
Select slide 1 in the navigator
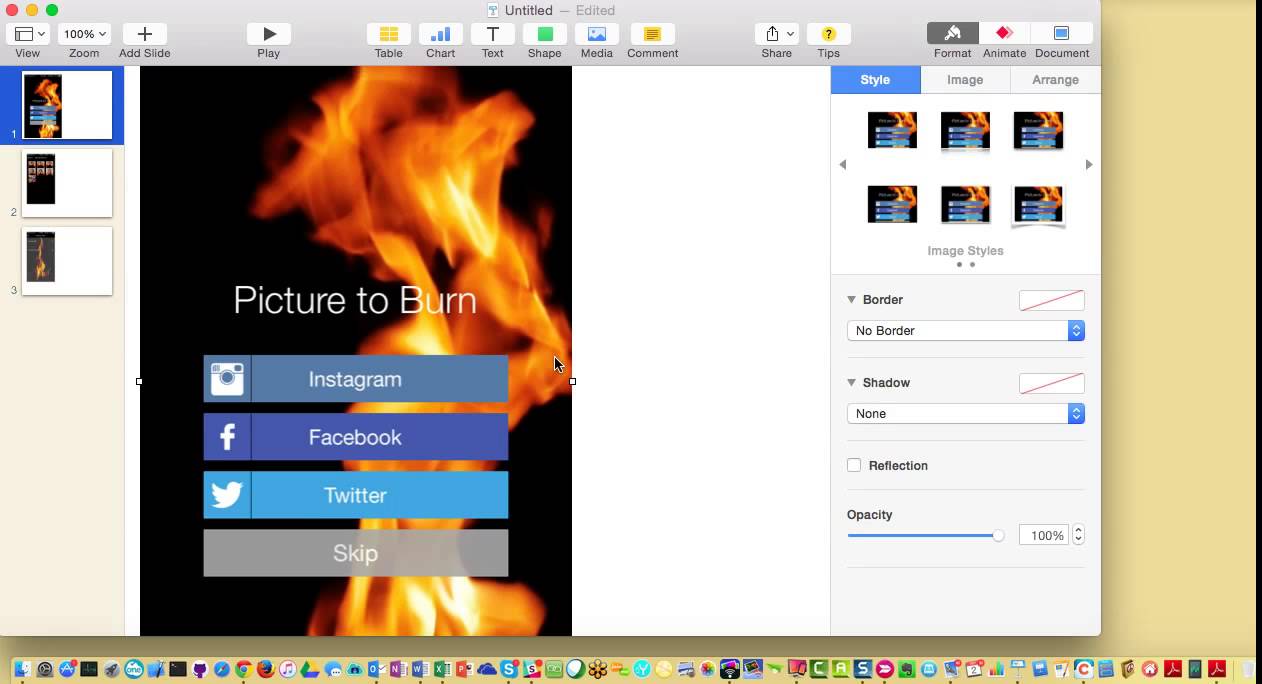(67, 105)
